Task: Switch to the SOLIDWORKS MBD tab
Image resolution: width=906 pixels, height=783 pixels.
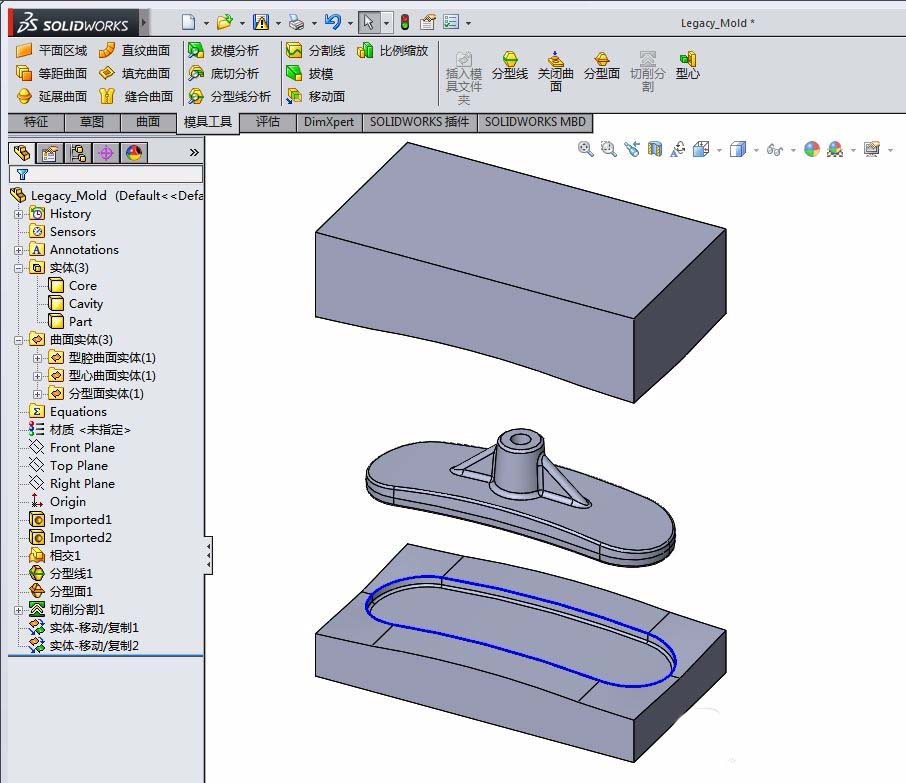Action: pos(534,122)
